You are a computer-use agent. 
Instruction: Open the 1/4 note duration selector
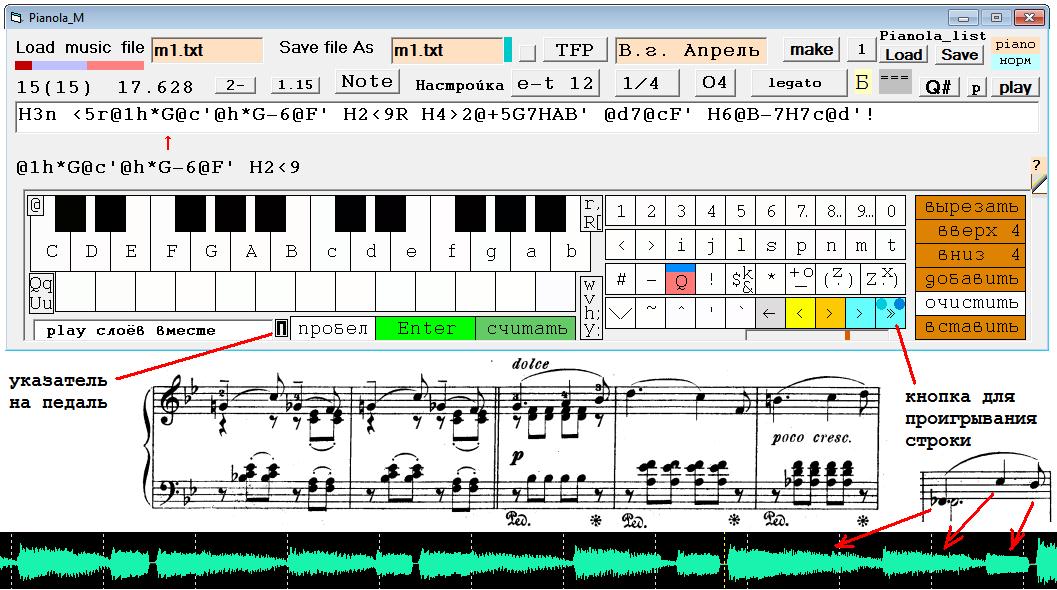[x=640, y=83]
